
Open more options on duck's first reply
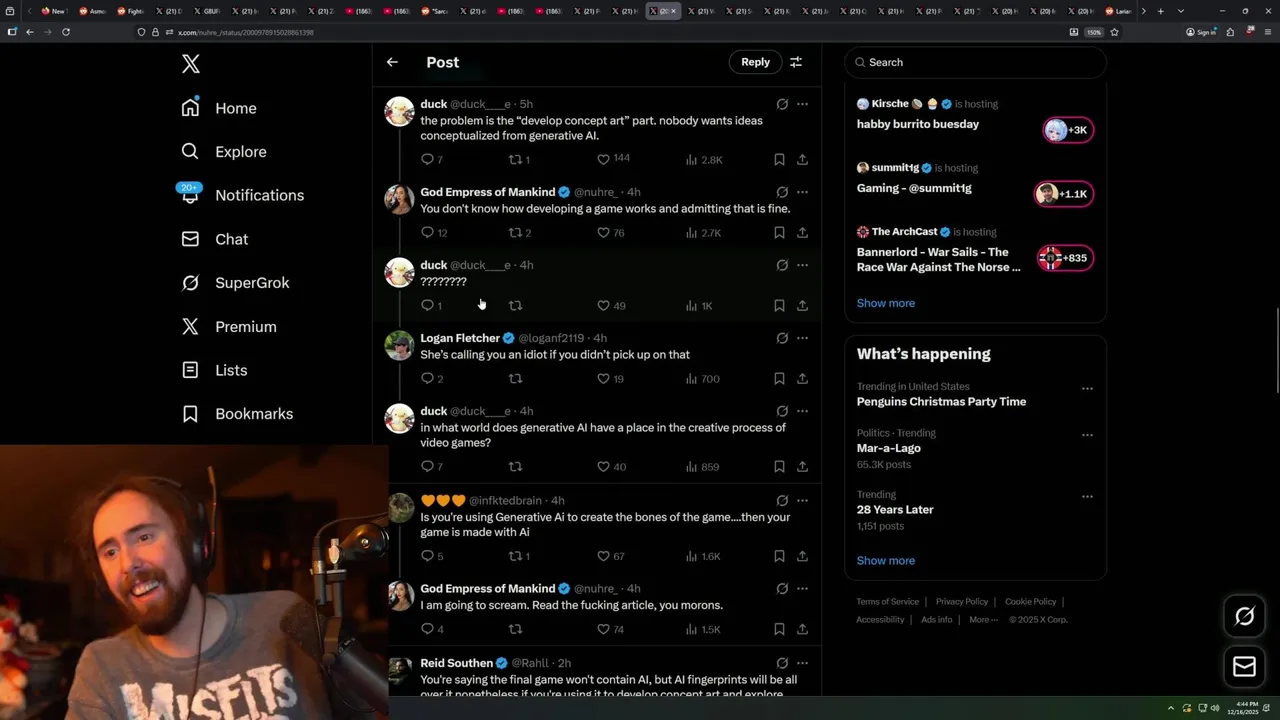point(802,104)
